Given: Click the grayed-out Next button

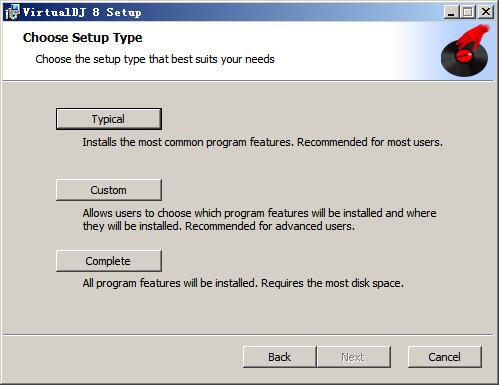Looking at the screenshot, I should coord(354,357).
